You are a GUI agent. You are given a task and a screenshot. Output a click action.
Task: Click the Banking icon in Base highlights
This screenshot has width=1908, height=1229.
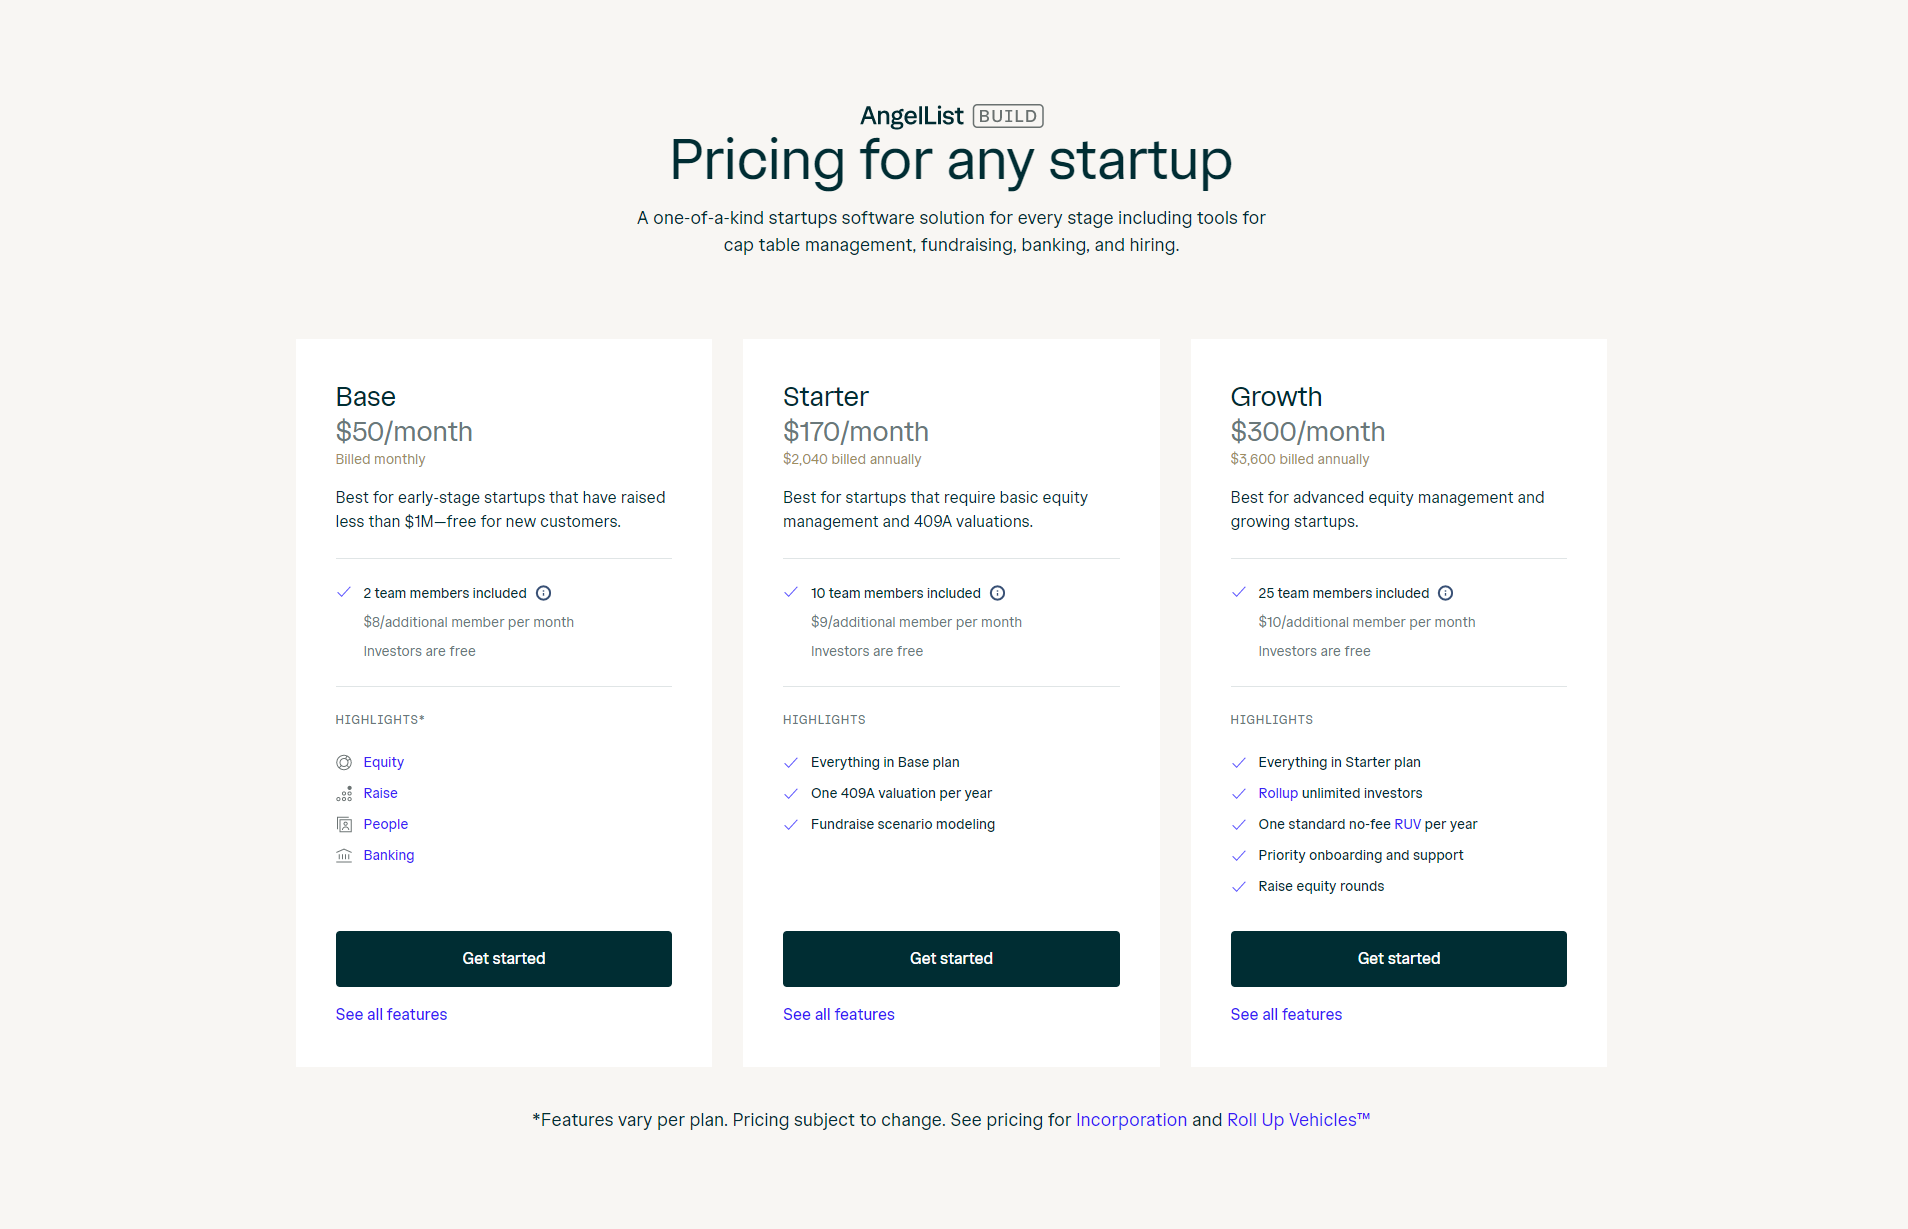[344, 855]
